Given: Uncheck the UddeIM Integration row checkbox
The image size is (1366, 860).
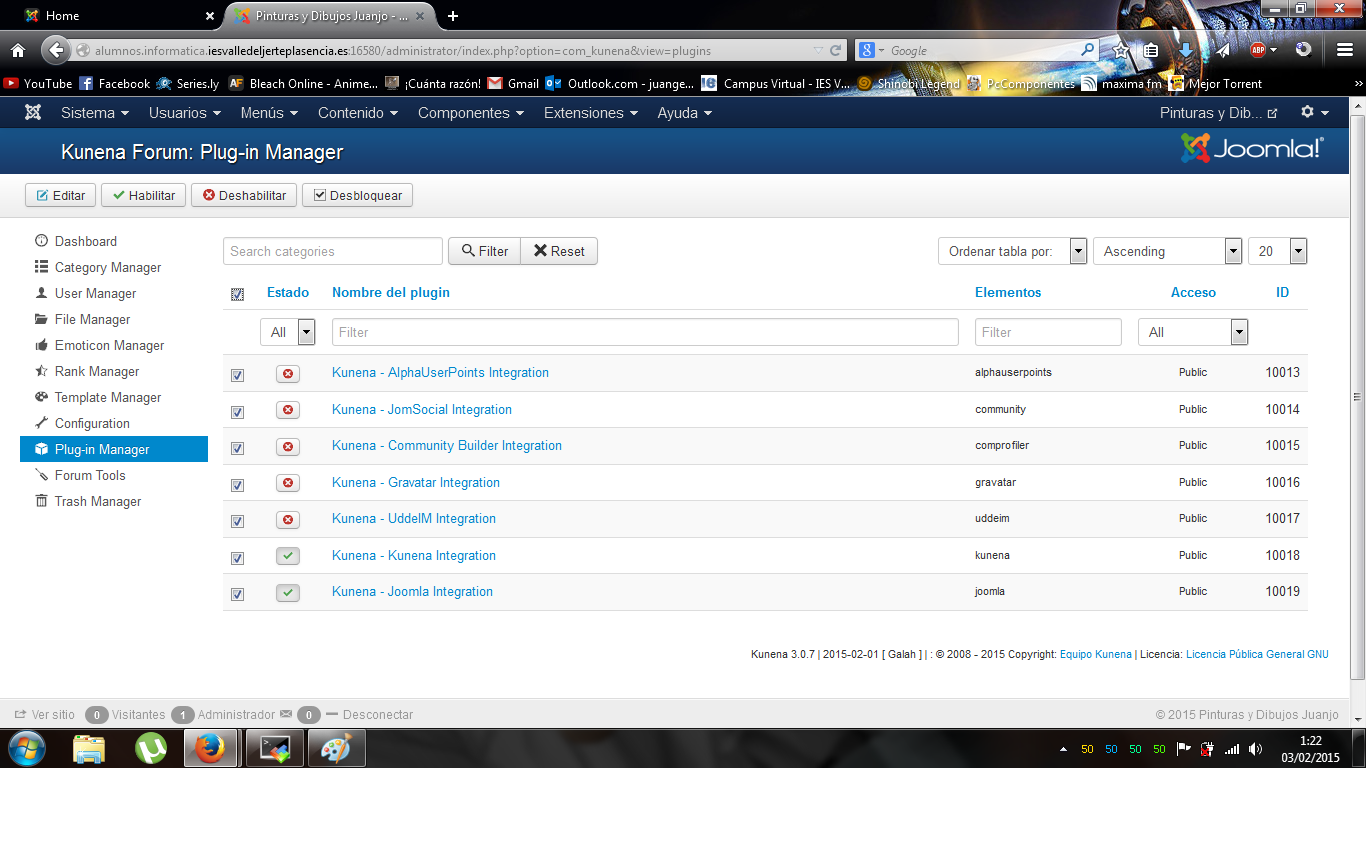Looking at the screenshot, I should tap(237, 521).
